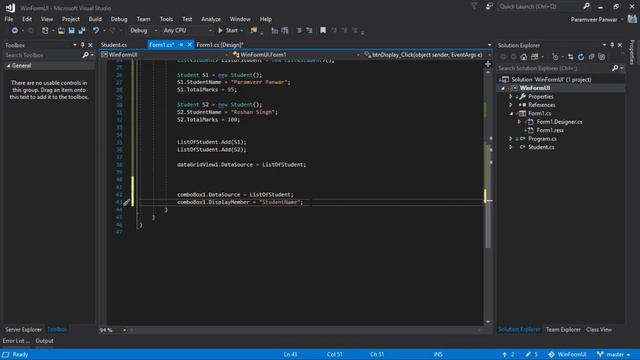Expand the References node in Solution Explorer

coord(511,105)
